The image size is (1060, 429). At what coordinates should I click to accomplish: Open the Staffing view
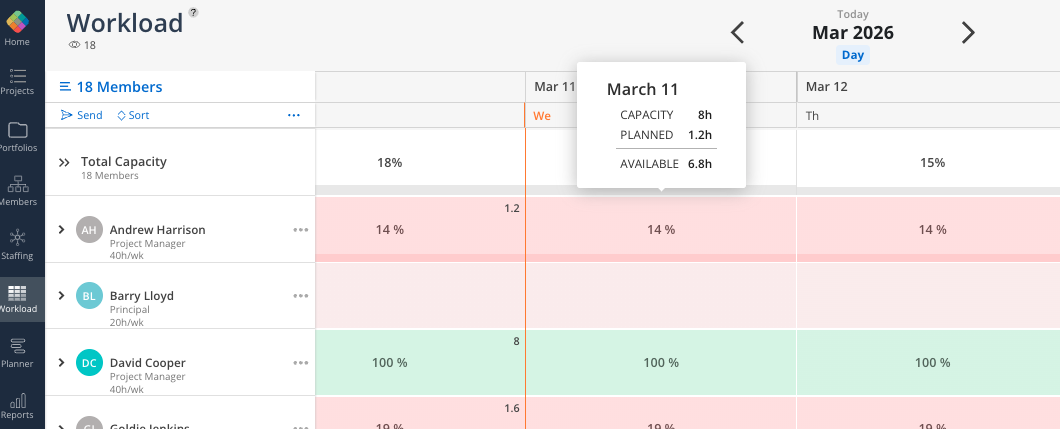(x=17, y=243)
